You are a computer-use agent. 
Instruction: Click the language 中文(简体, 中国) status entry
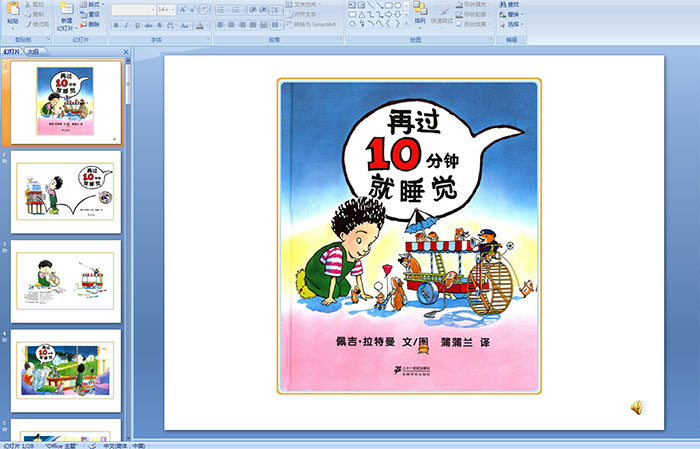click(x=124, y=445)
